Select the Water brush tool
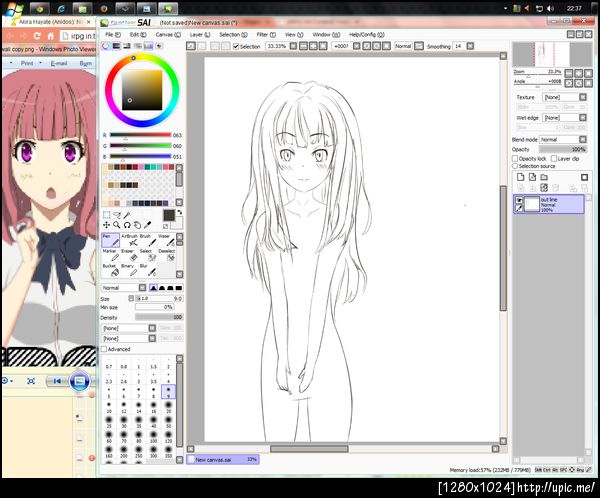 click(166, 240)
